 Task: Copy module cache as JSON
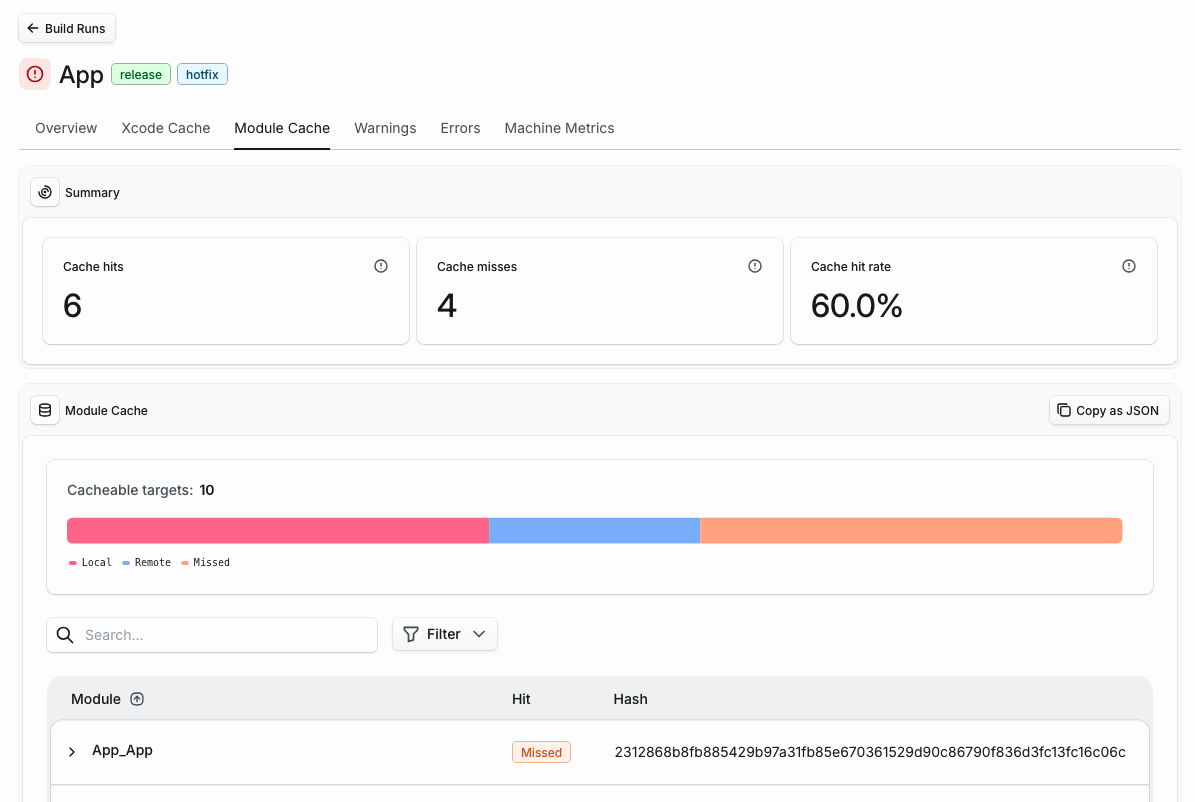coord(1109,410)
